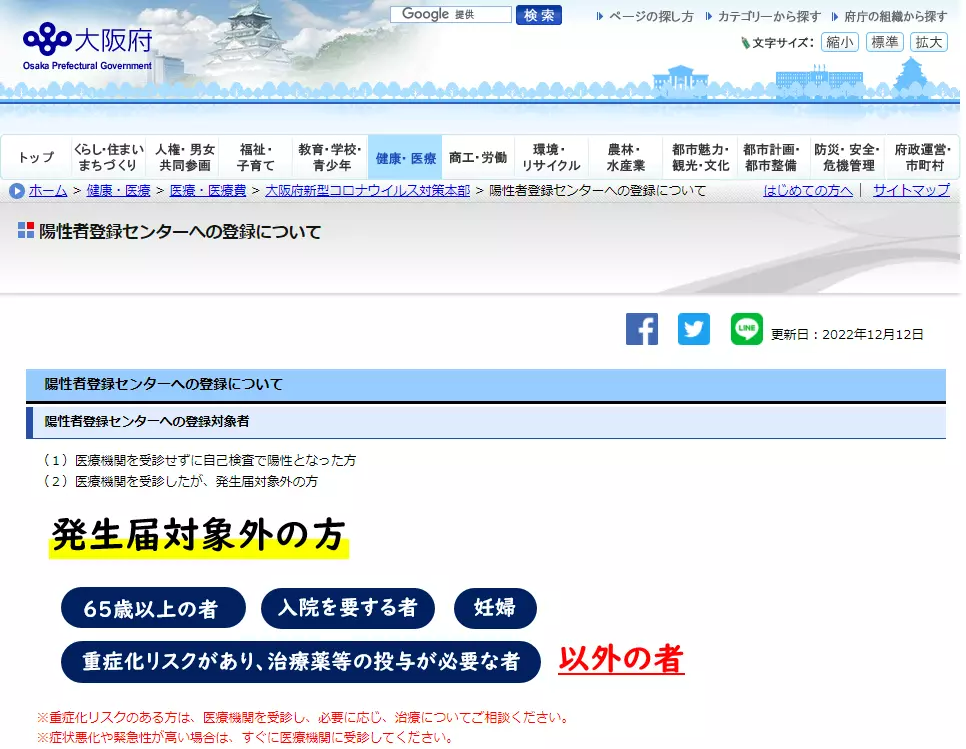This screenshot has height=749, width=966.
Task: Go to 大阪府新型コロナウイルス対策本部 breadcrumb
Action: tap(367, 191)
